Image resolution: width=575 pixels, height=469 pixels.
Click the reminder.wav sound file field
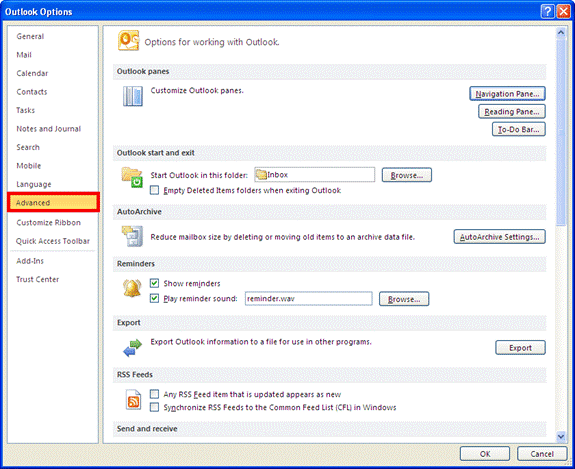coord(308,298)
